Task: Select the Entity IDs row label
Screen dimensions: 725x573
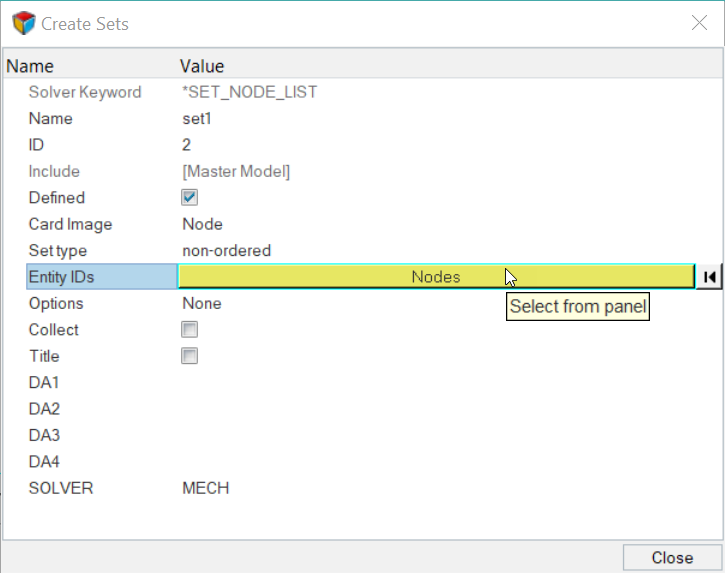Action: click(100, 277)
